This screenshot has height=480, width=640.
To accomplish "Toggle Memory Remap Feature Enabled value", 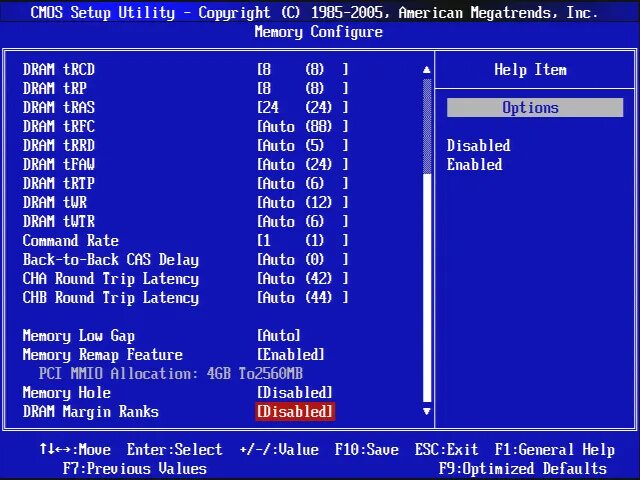I will 291,354.
